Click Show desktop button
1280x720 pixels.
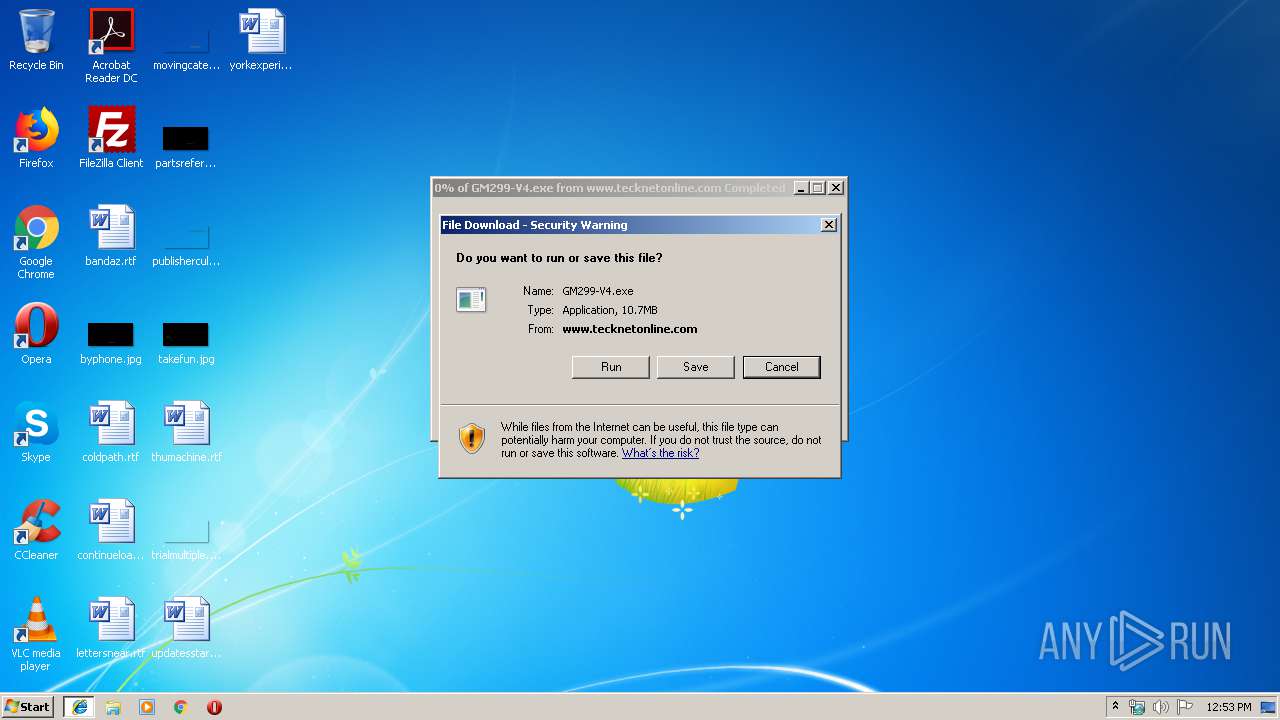pyautogui.click(x=1270, y=707)
